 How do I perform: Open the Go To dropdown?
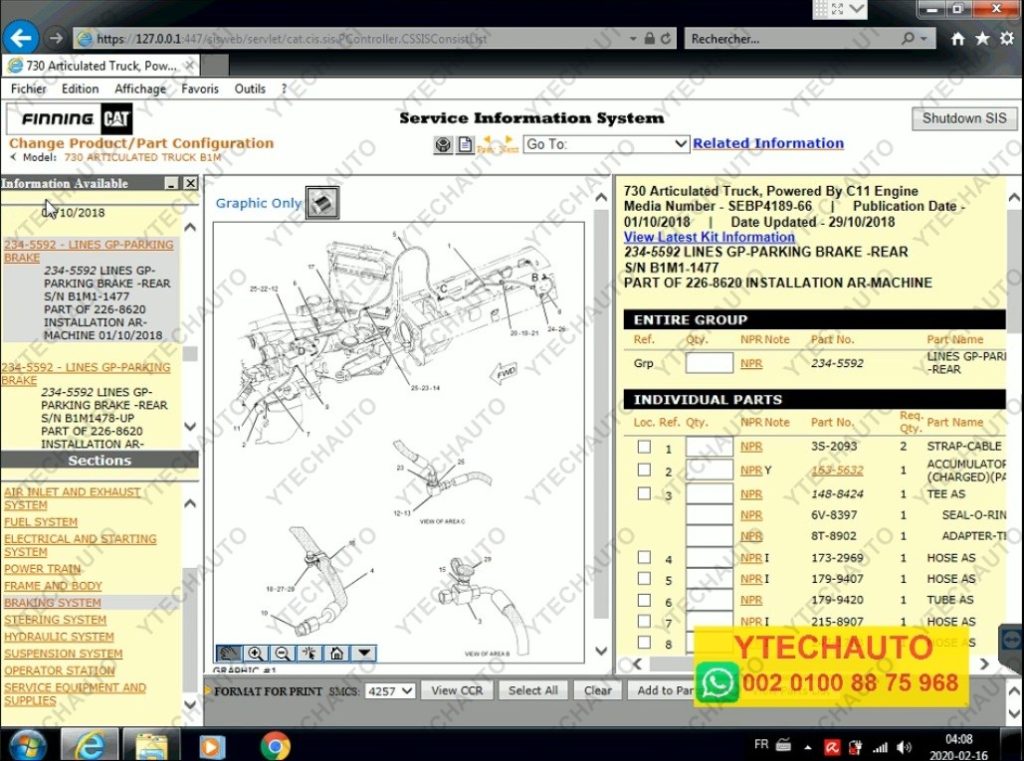tap(606, 144)
